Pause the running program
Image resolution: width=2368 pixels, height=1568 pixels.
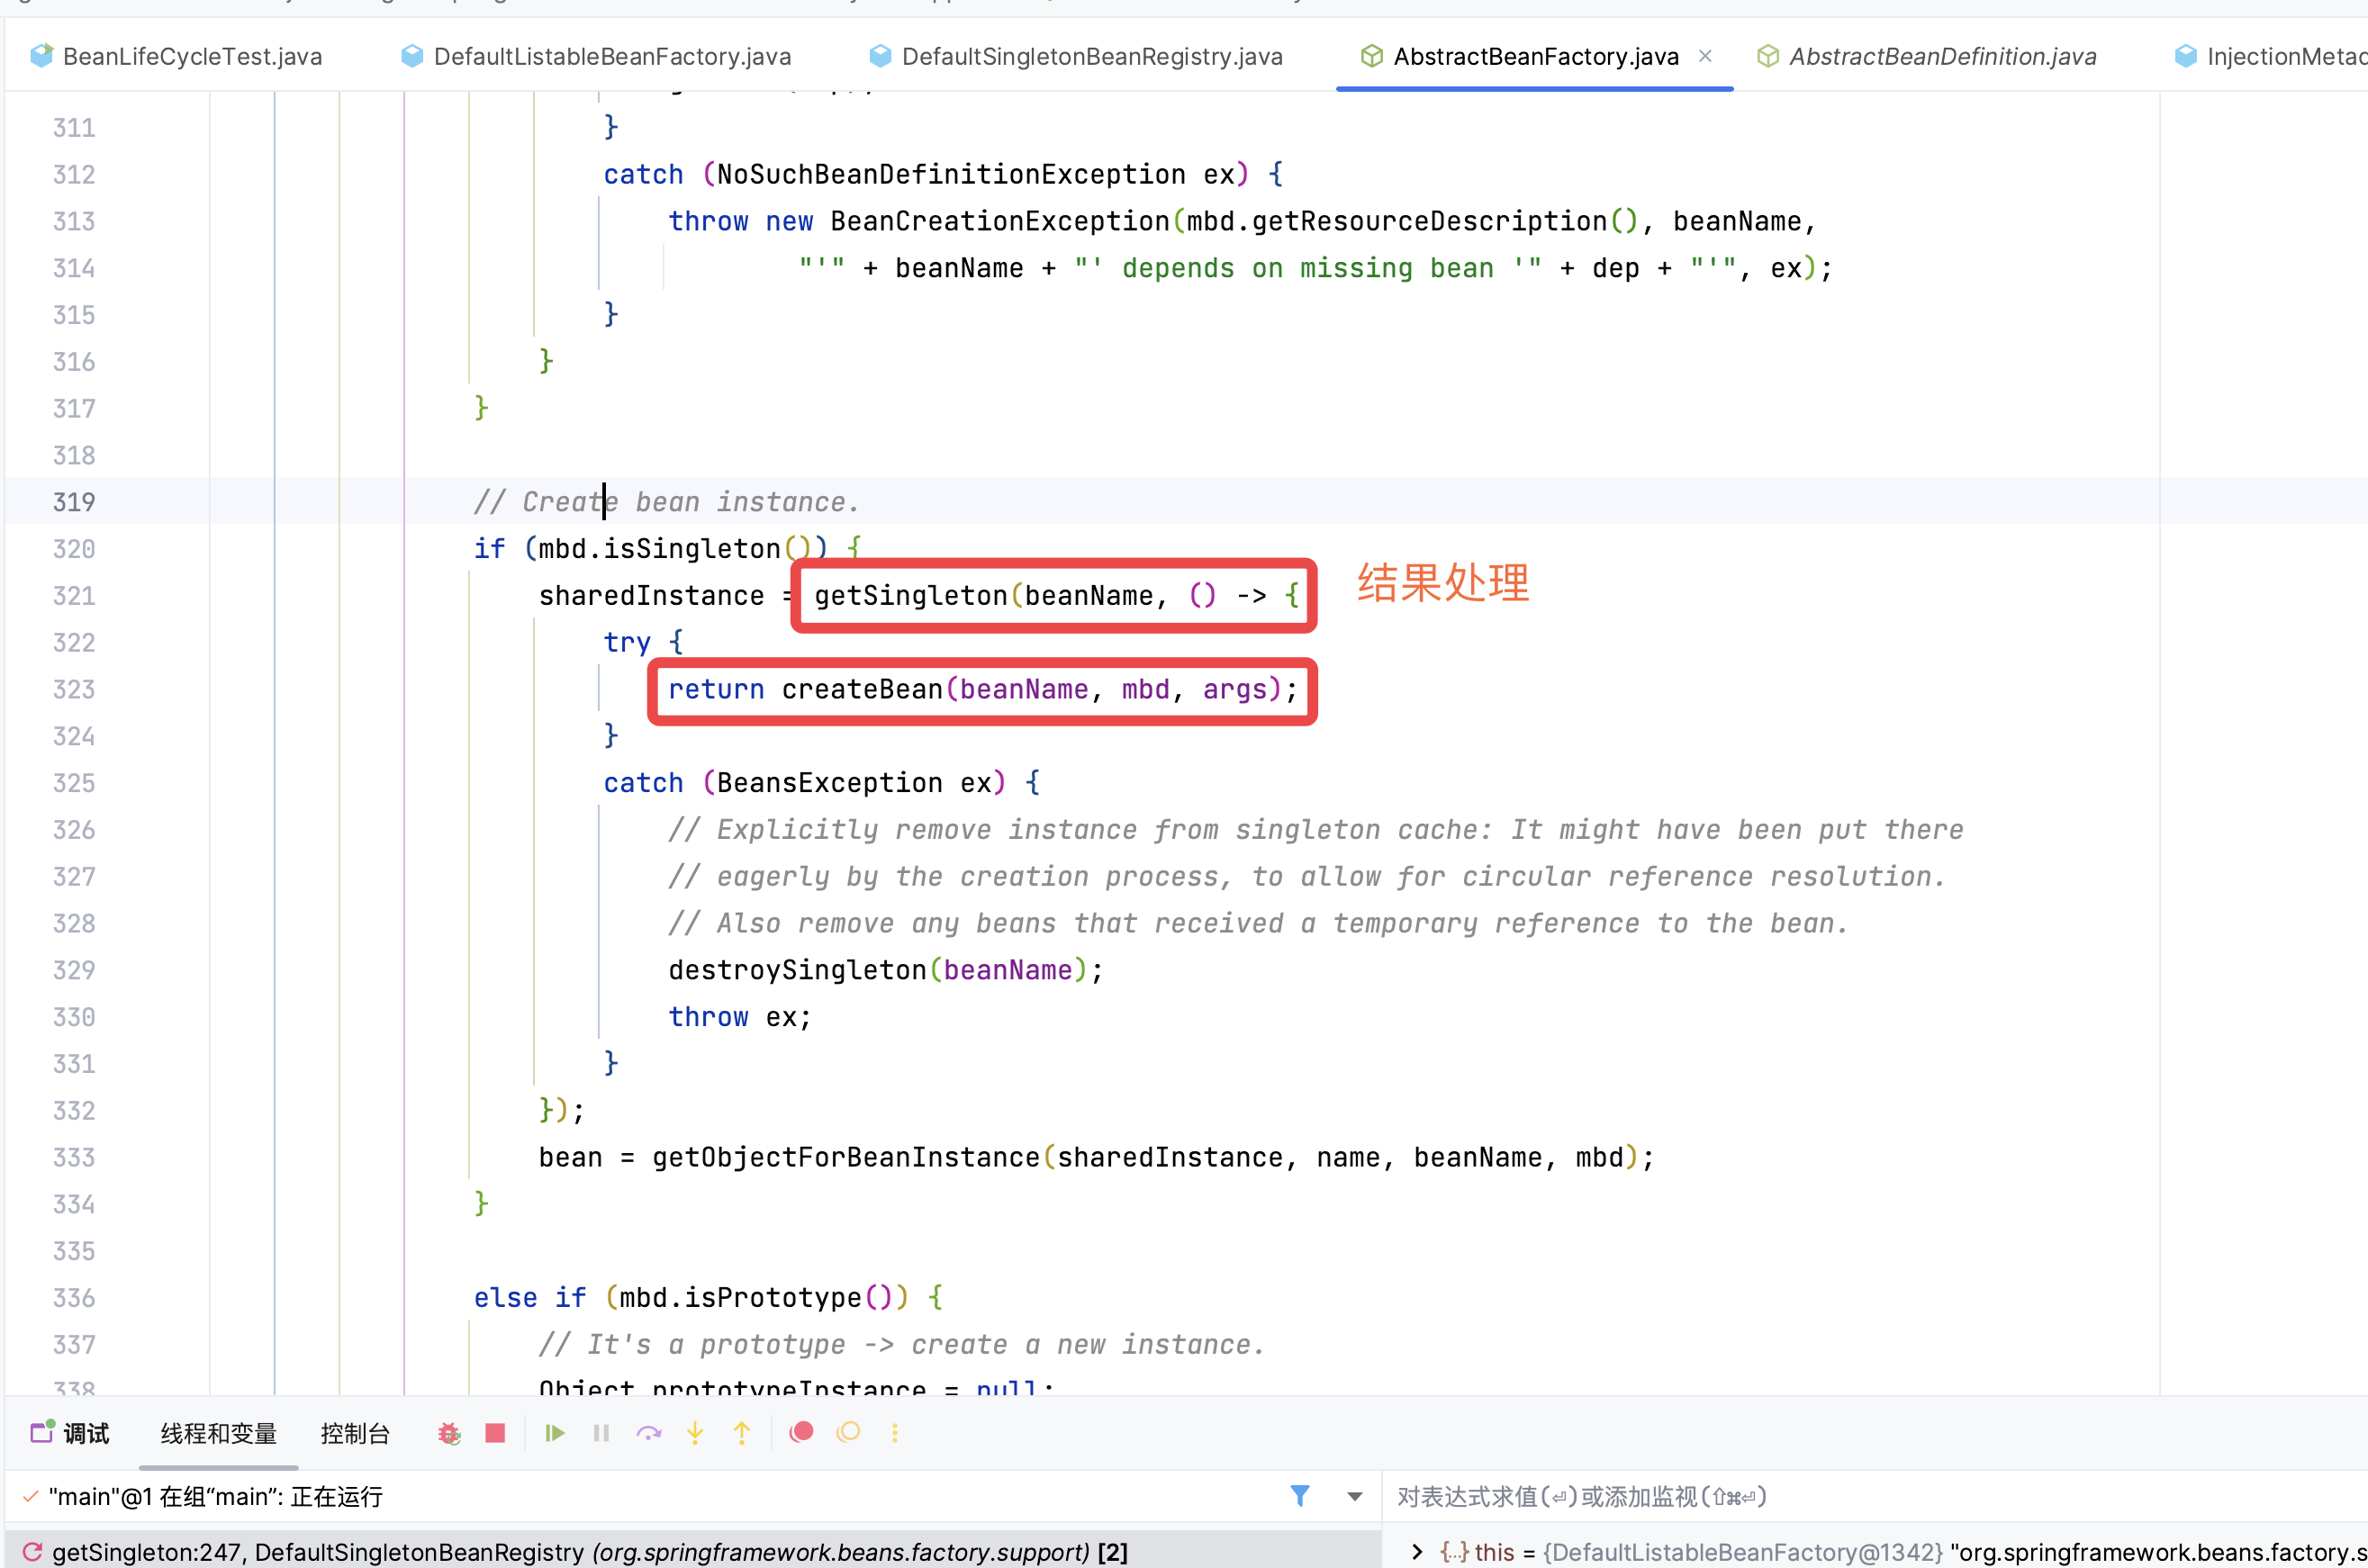601,1433
